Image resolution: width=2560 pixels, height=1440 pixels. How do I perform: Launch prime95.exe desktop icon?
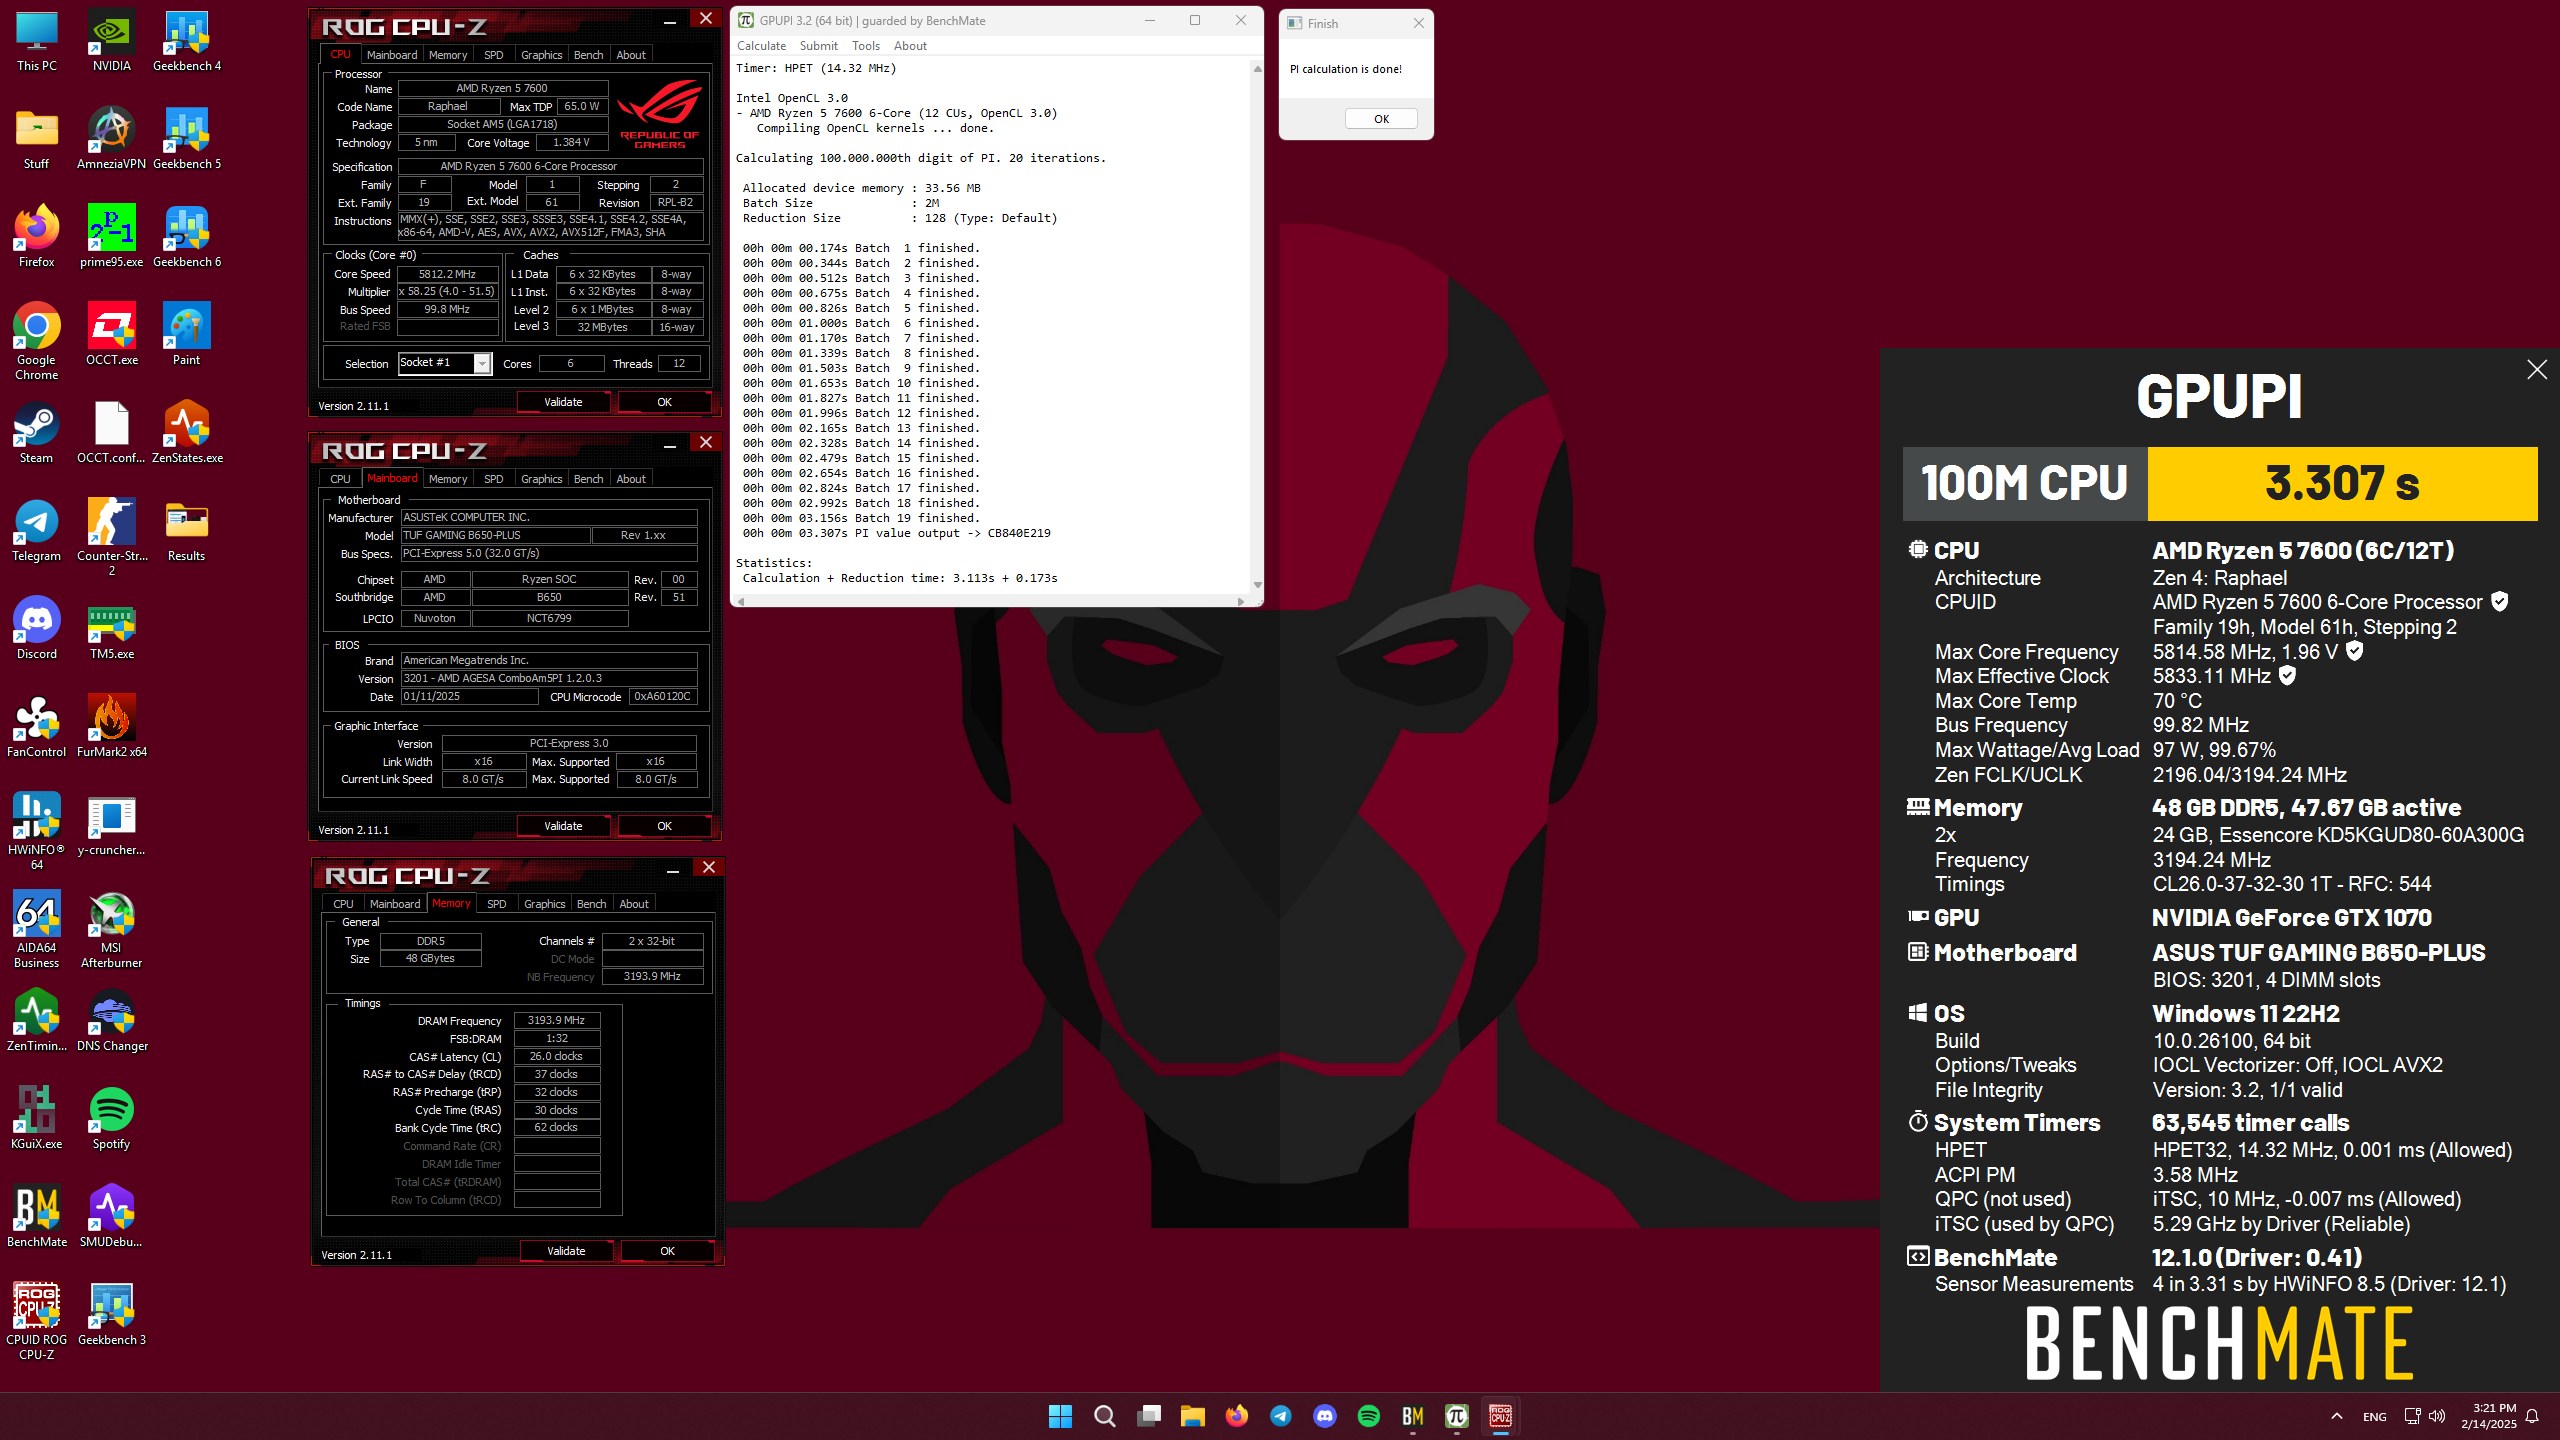click(x=112, y=237)
